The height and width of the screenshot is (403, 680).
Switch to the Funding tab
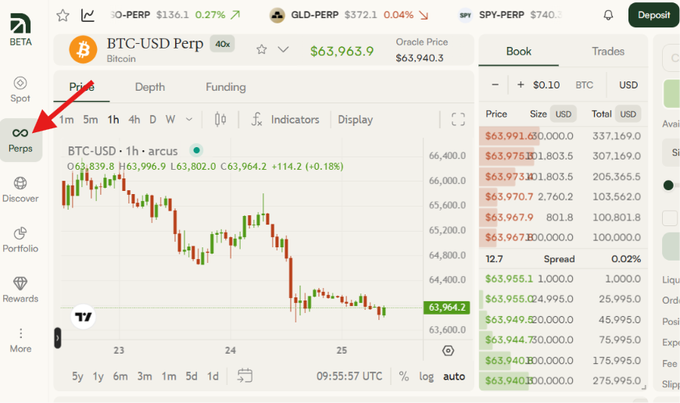(226, 87)
